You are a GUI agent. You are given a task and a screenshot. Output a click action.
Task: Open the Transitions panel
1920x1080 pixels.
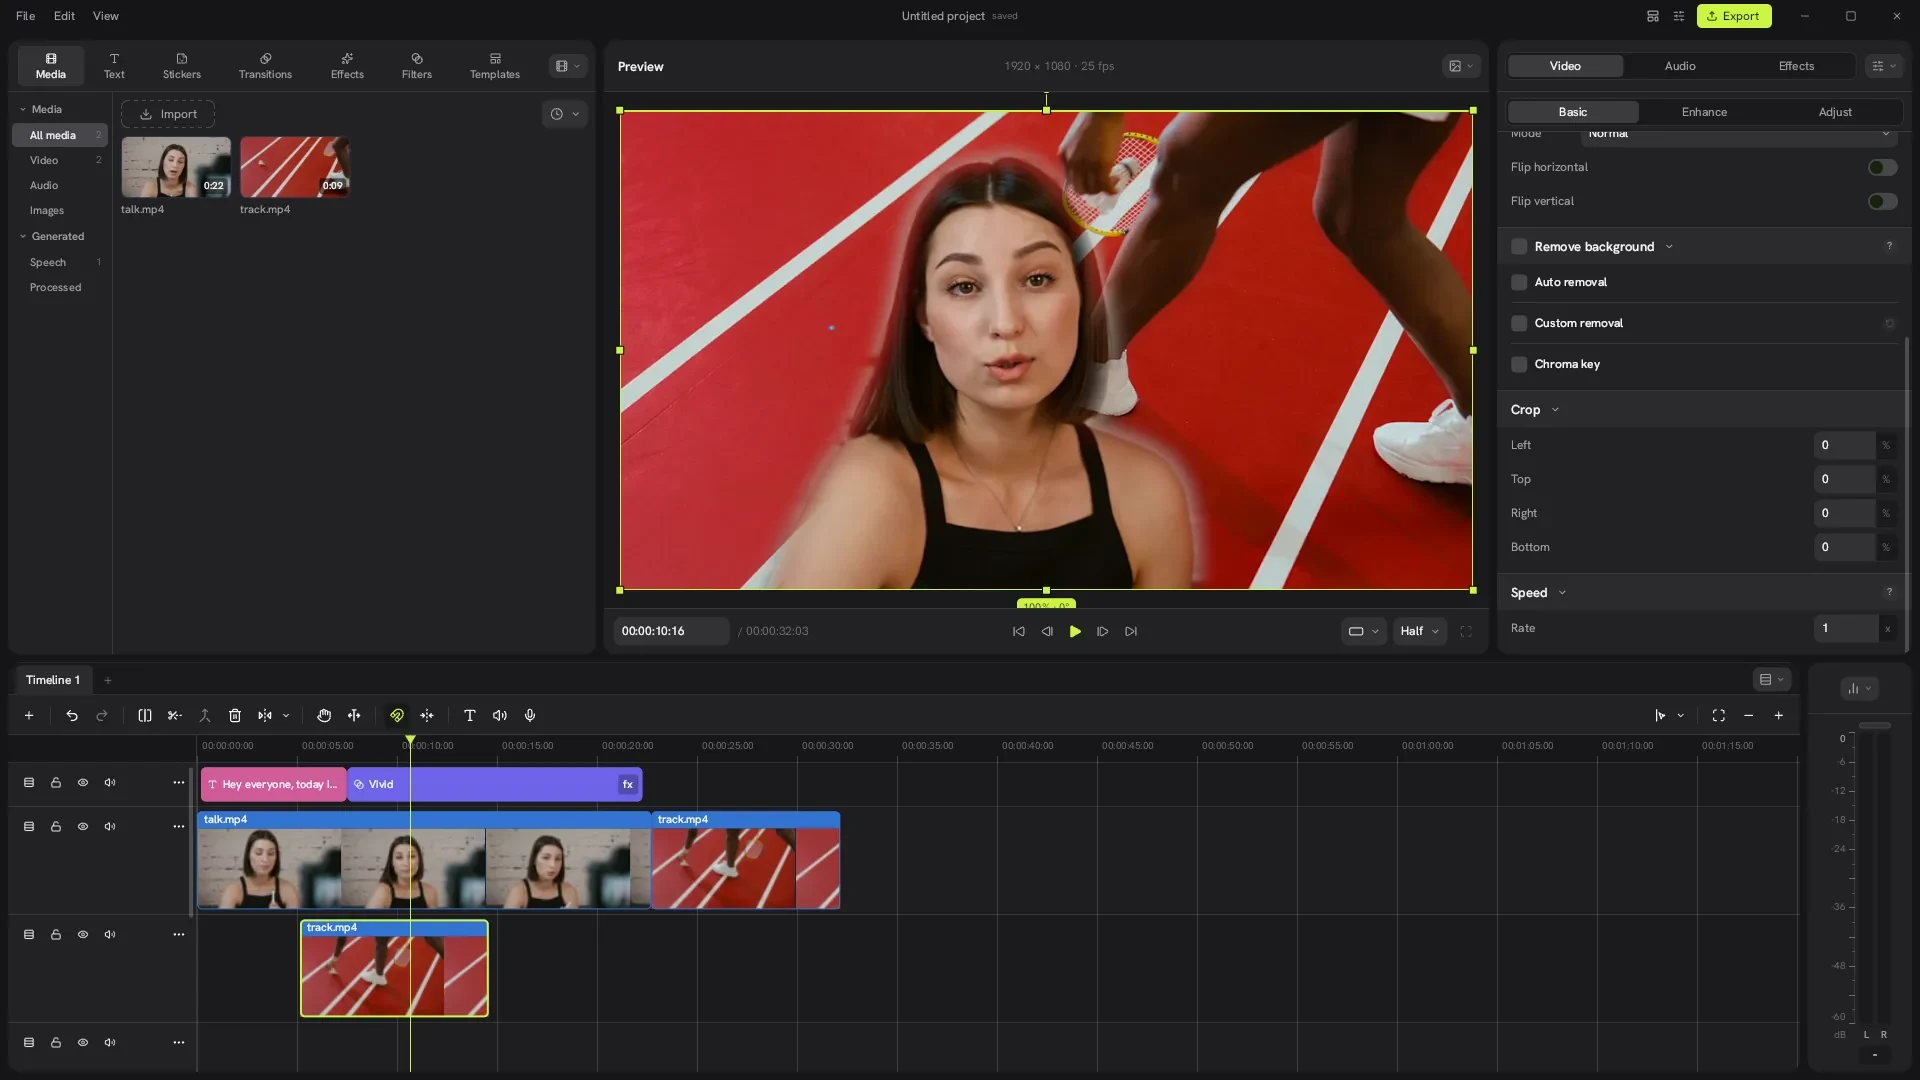pyautogui.click(x=265, y=66)
